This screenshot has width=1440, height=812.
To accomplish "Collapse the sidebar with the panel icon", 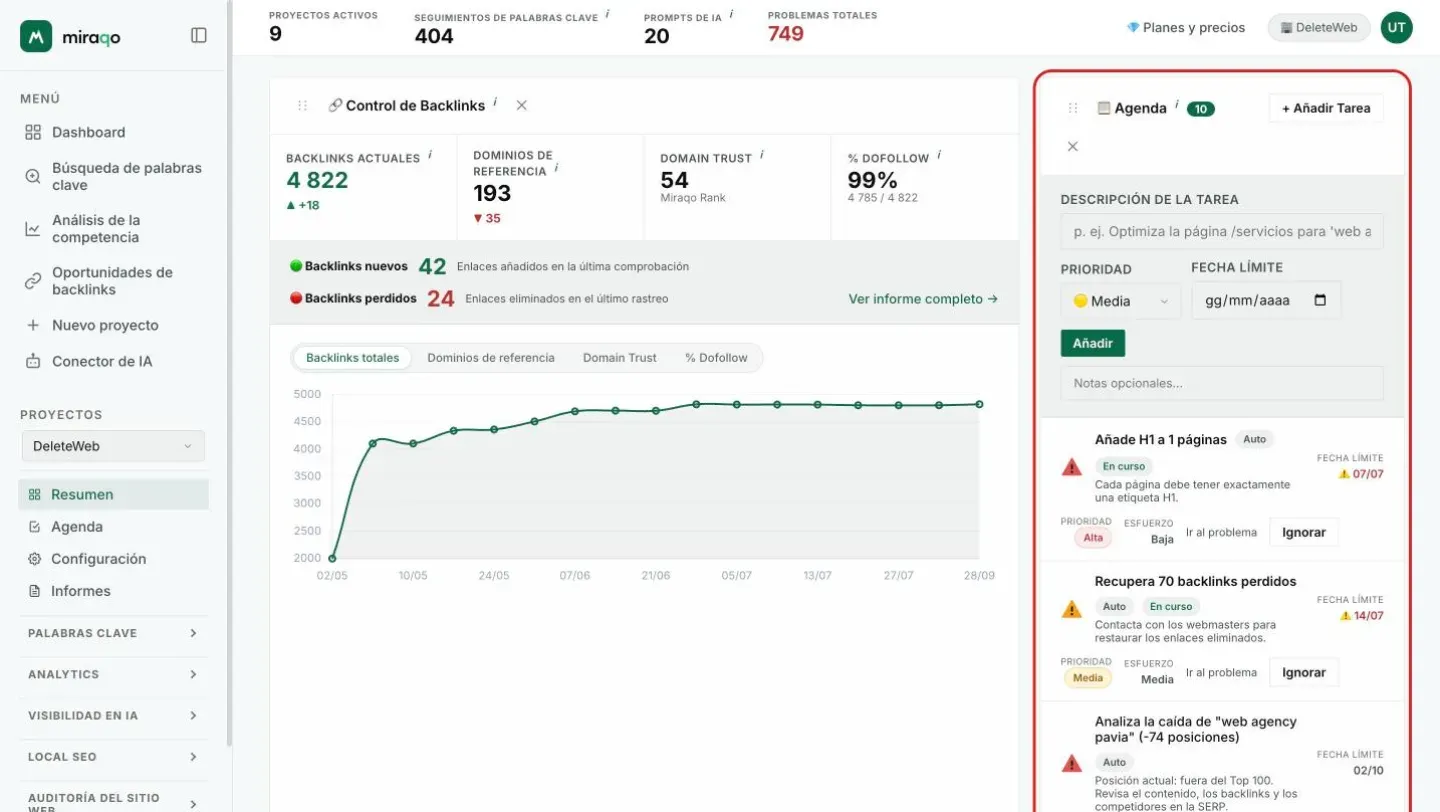I will point(199,36).
